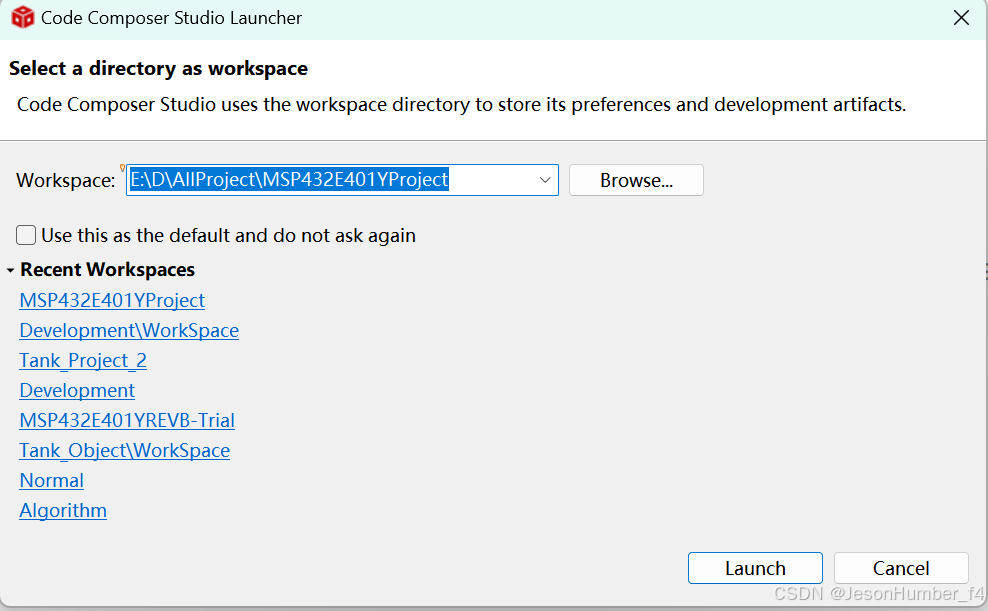Image resolution: width=988 pixels, height=611 pixels.
Task: Launch the selected workspace
Action: 755,568
